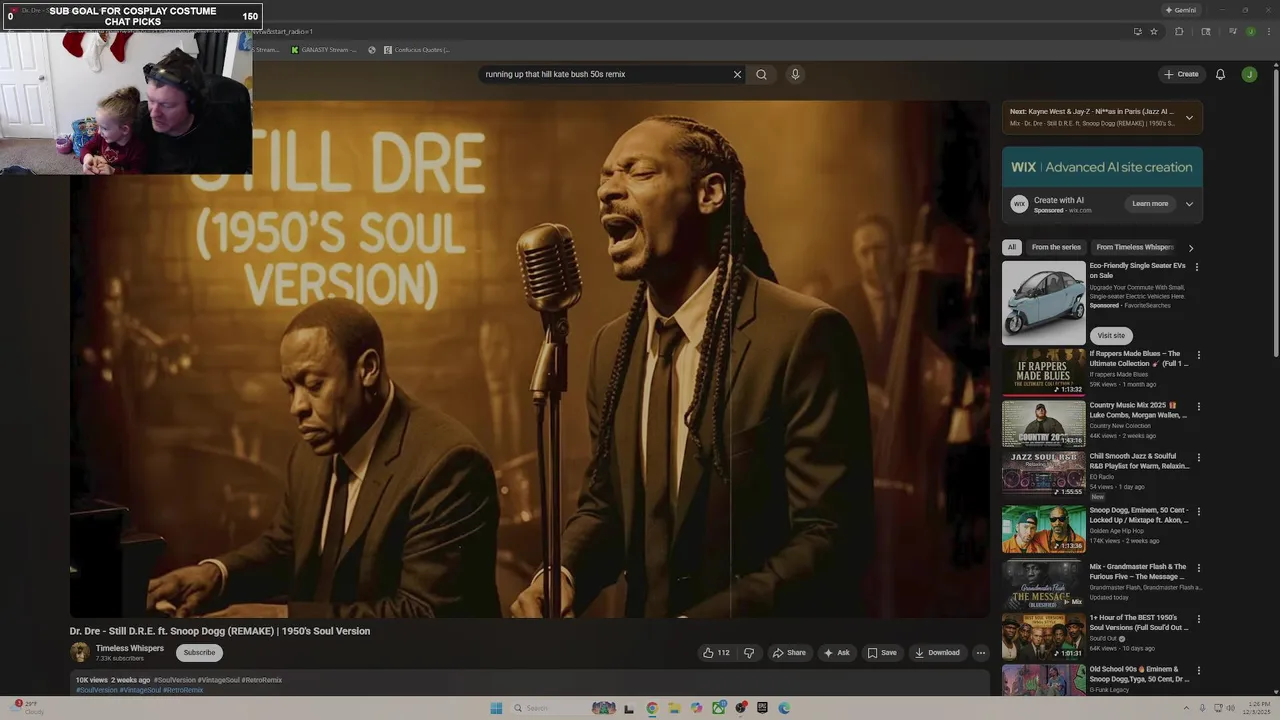
Task: Open Country Music Mix 2025 thumbnail
Action: point(1043,423)
